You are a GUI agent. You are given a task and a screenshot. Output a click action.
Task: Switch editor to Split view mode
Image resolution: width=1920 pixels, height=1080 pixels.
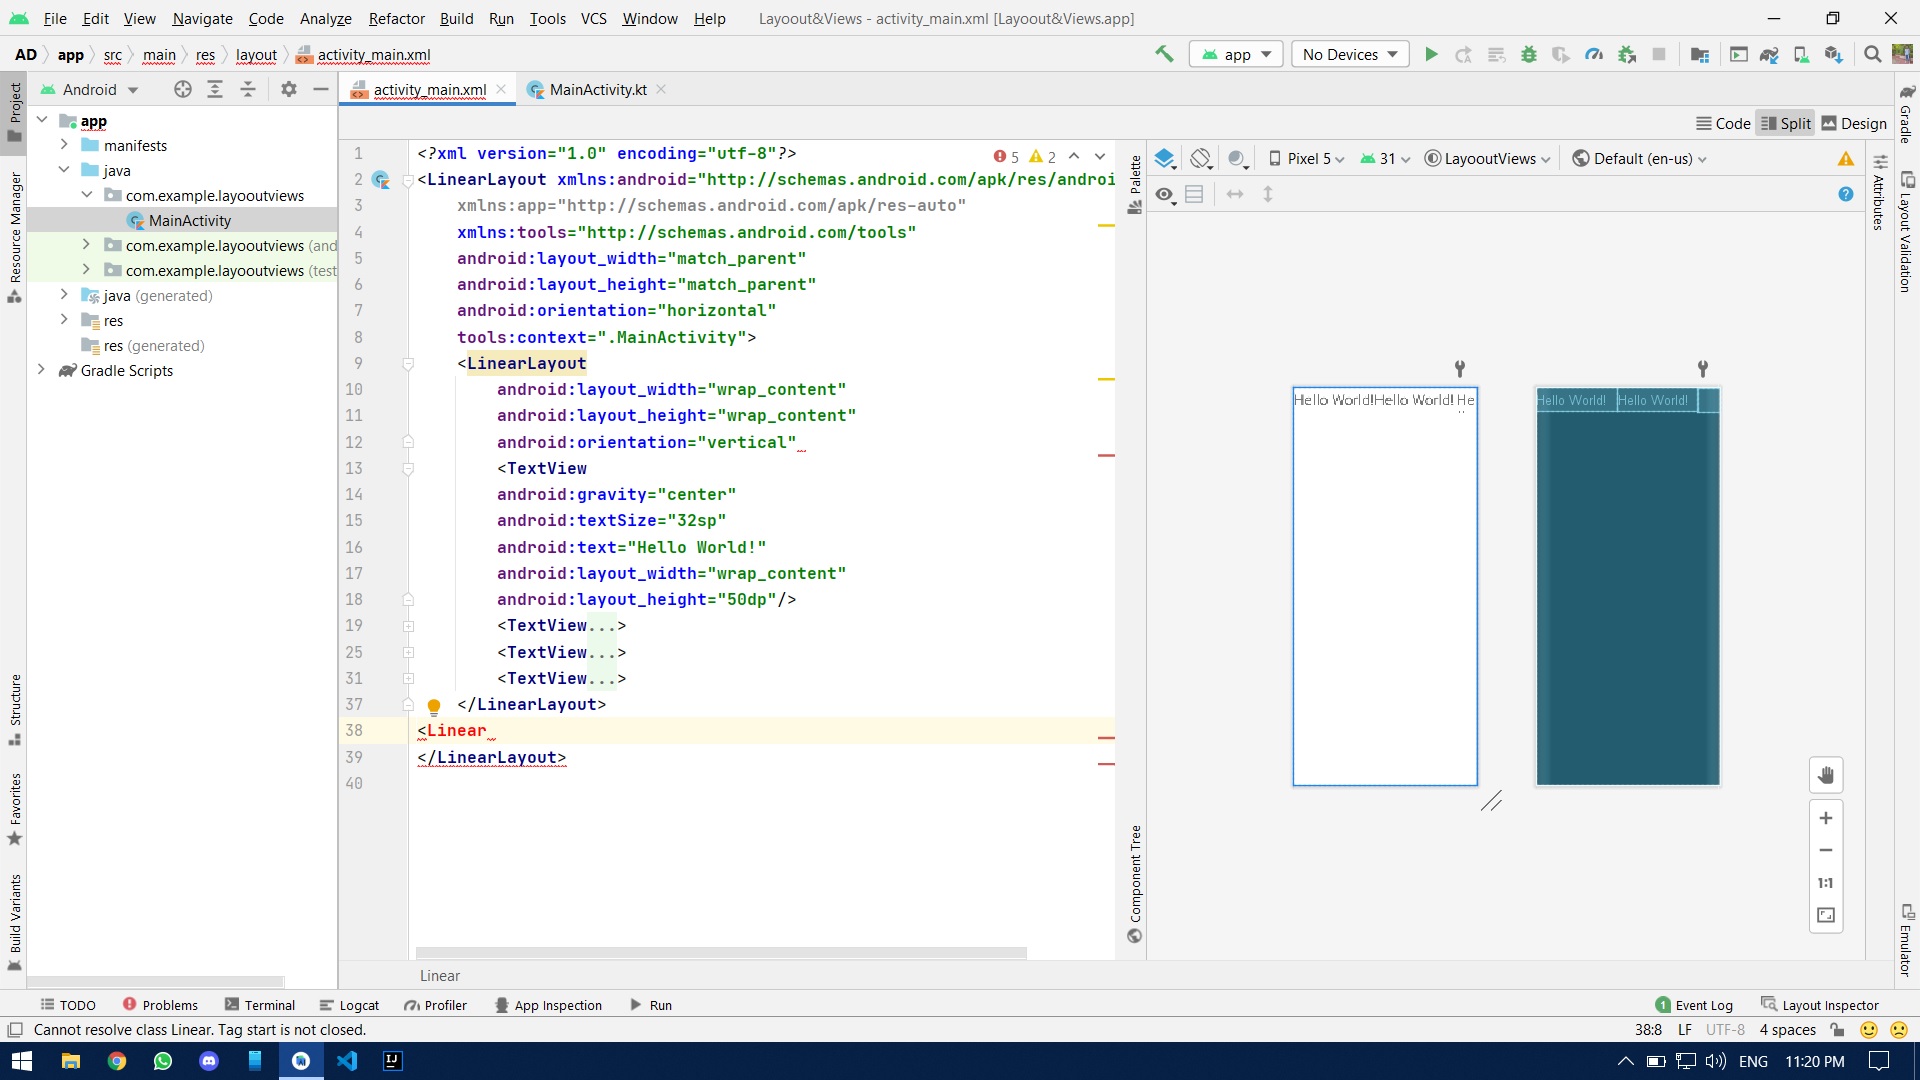click(1785, 123)
